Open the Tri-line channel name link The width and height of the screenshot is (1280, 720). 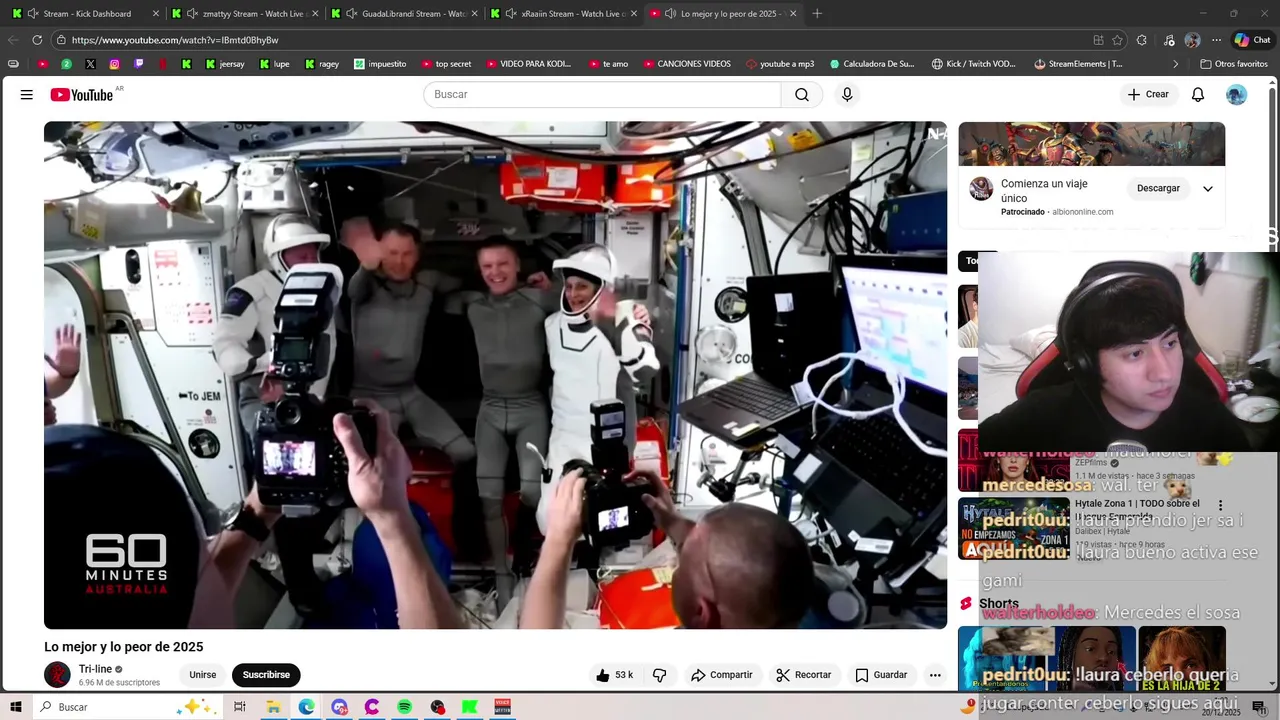point(95,669)
